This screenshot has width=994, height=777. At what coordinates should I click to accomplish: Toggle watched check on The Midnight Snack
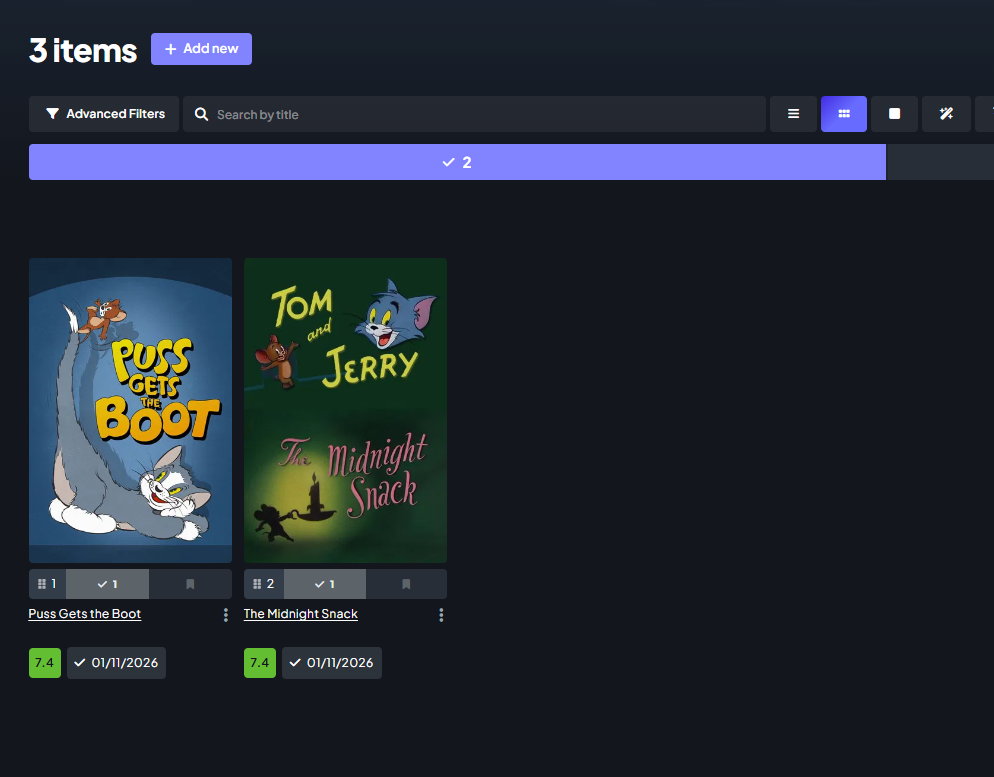[x=325, y=584]
